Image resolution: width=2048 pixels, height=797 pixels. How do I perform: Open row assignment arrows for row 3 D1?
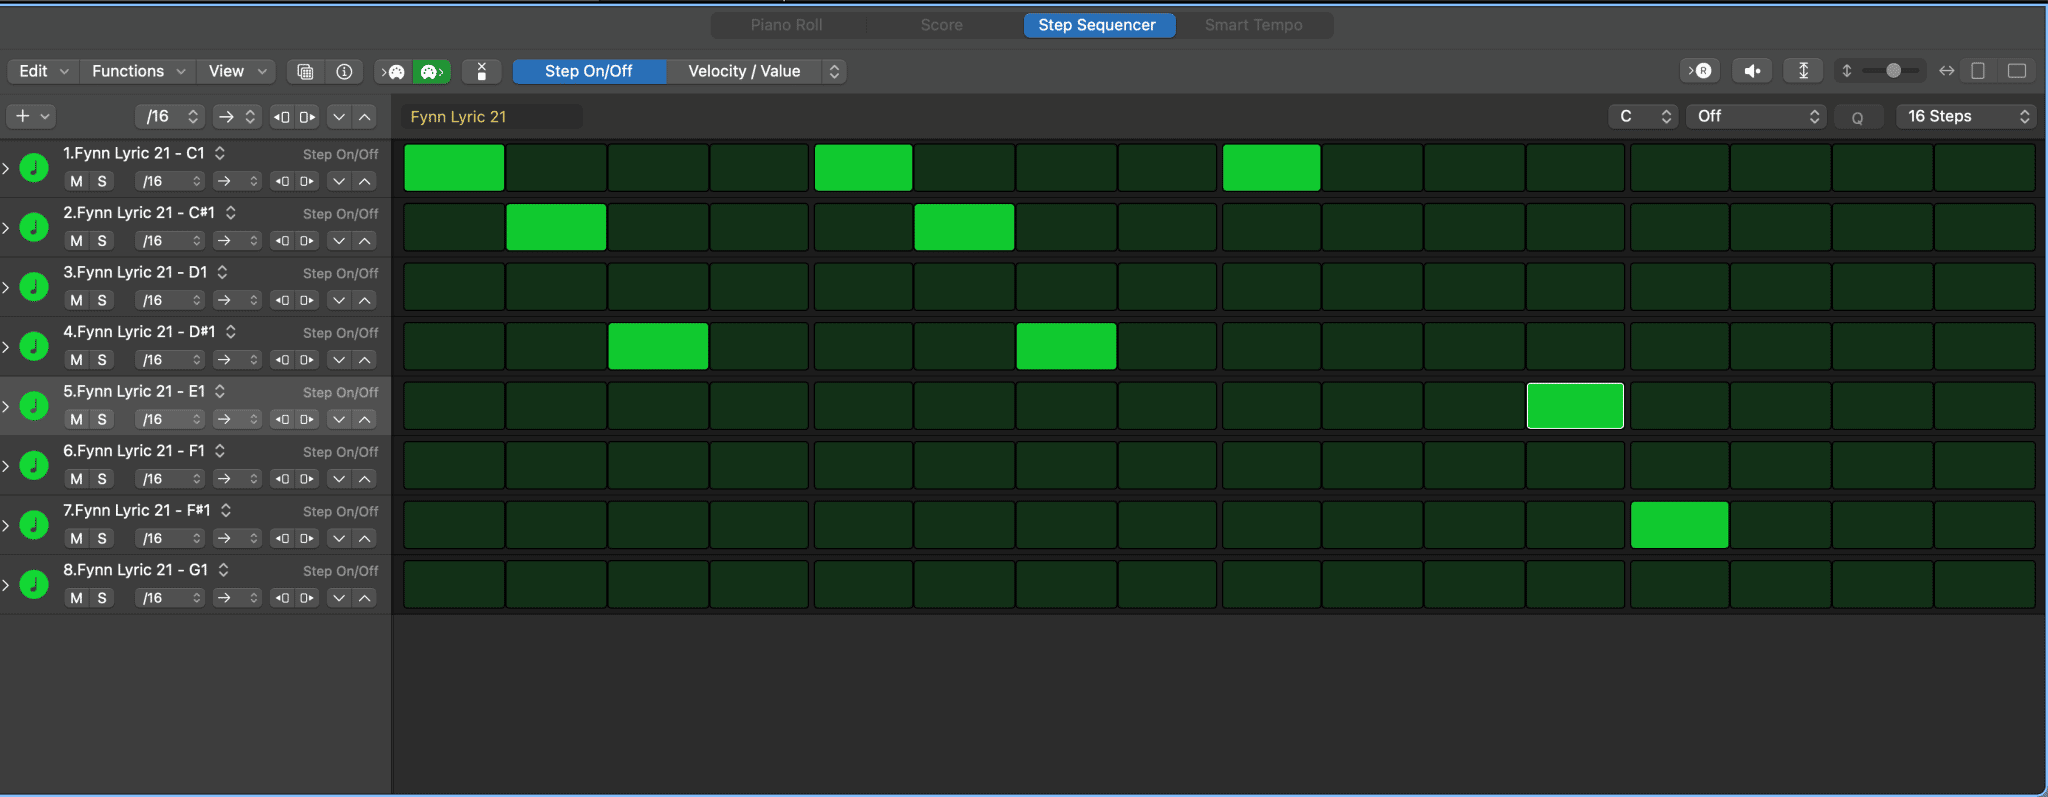click(x=222, y=272)
